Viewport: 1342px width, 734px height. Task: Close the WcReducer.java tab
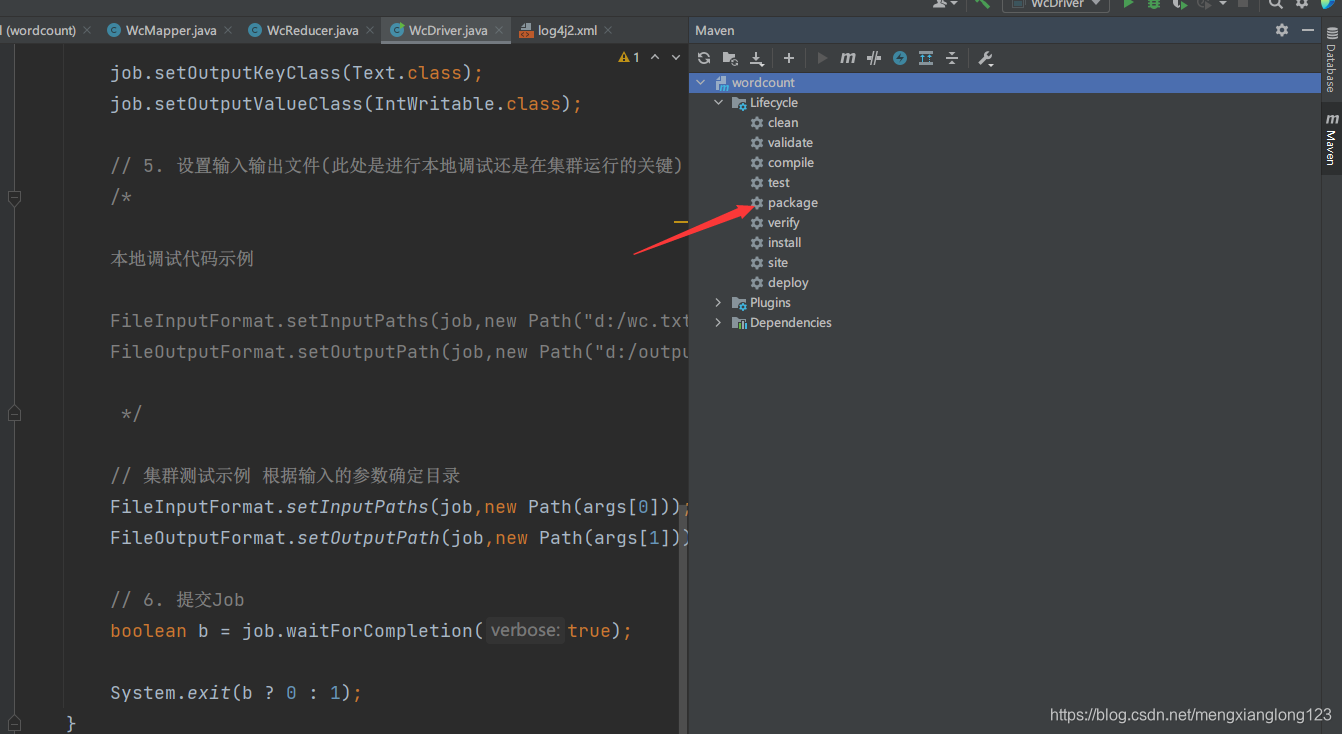tap(369, 31)
